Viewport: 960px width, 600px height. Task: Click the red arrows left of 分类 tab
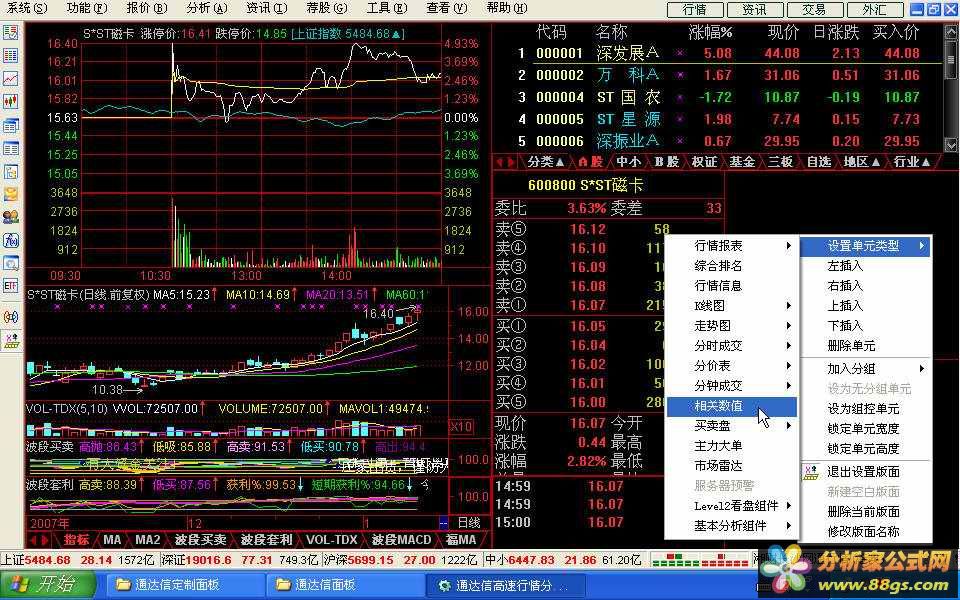[506, 162]
